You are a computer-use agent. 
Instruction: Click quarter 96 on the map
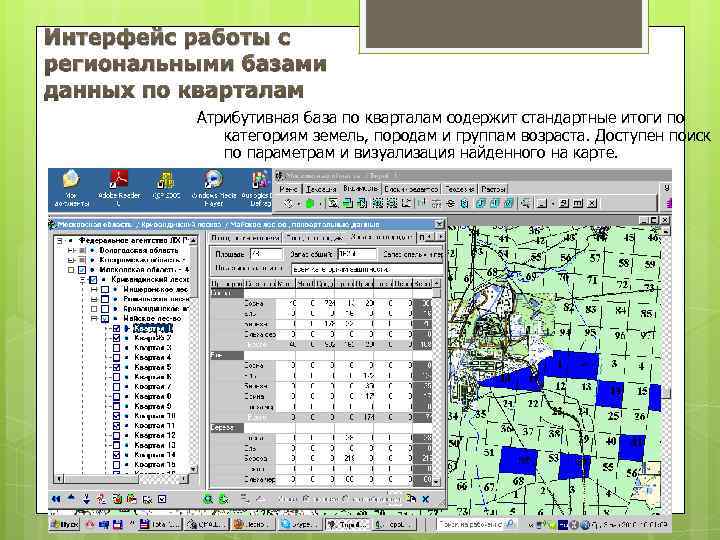[620, 335]
